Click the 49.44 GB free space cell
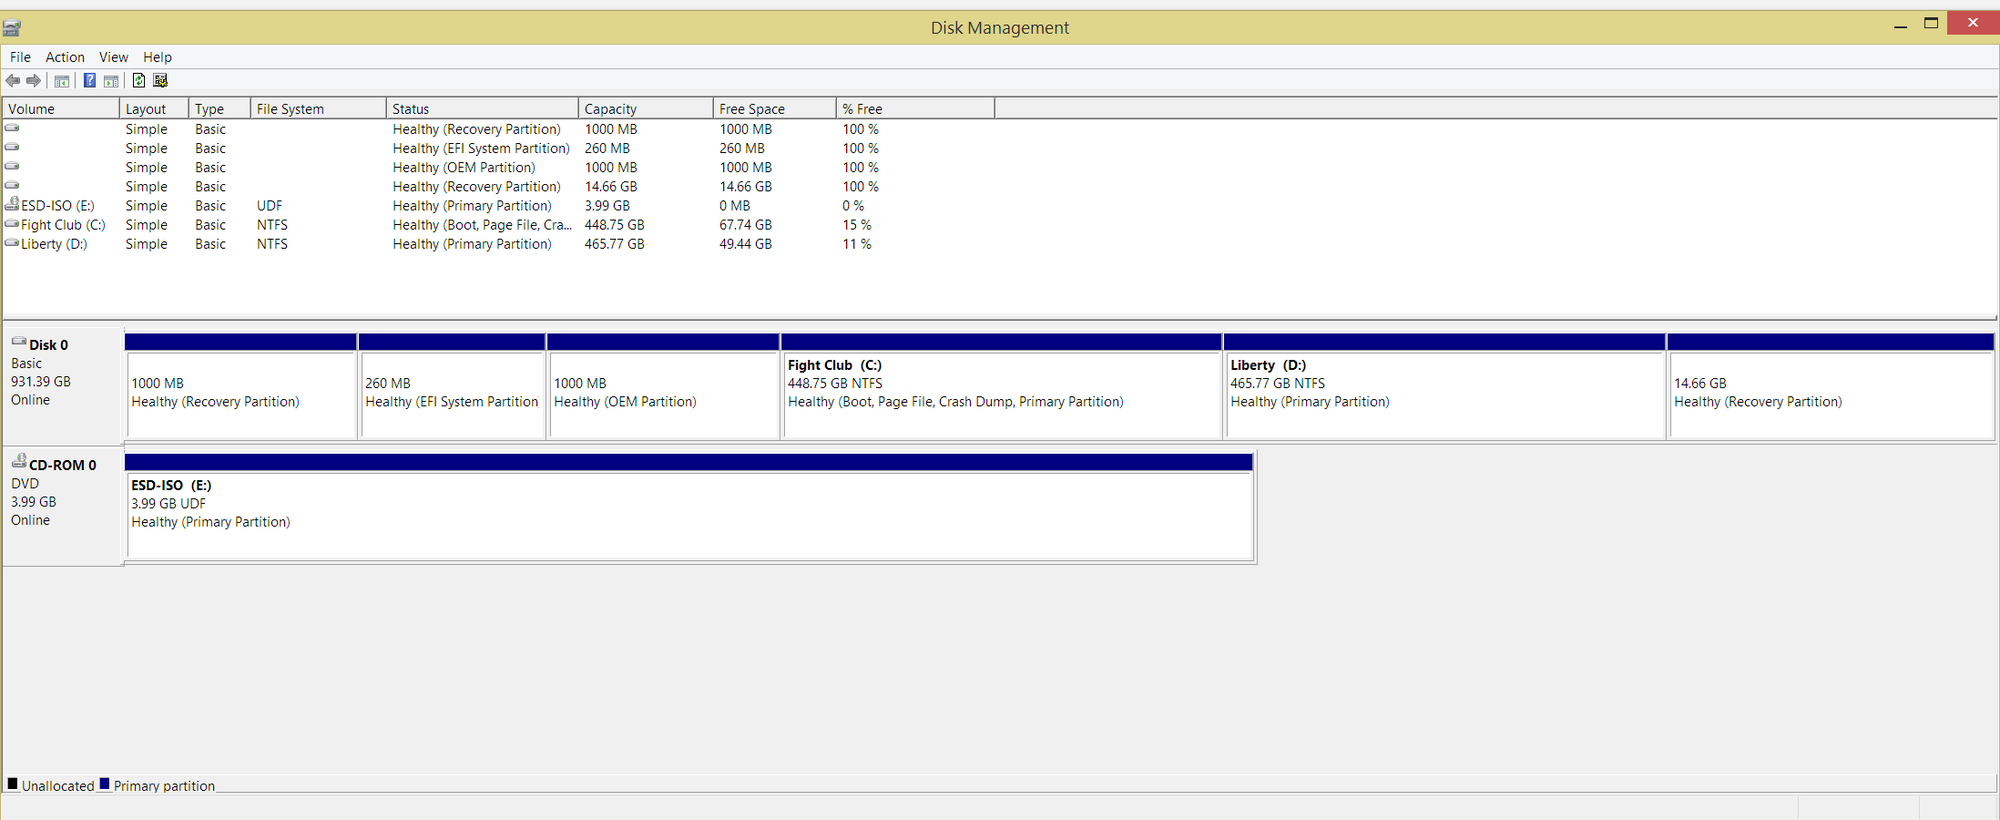The height and width of the screenshot is (820, 2000). 746,244
